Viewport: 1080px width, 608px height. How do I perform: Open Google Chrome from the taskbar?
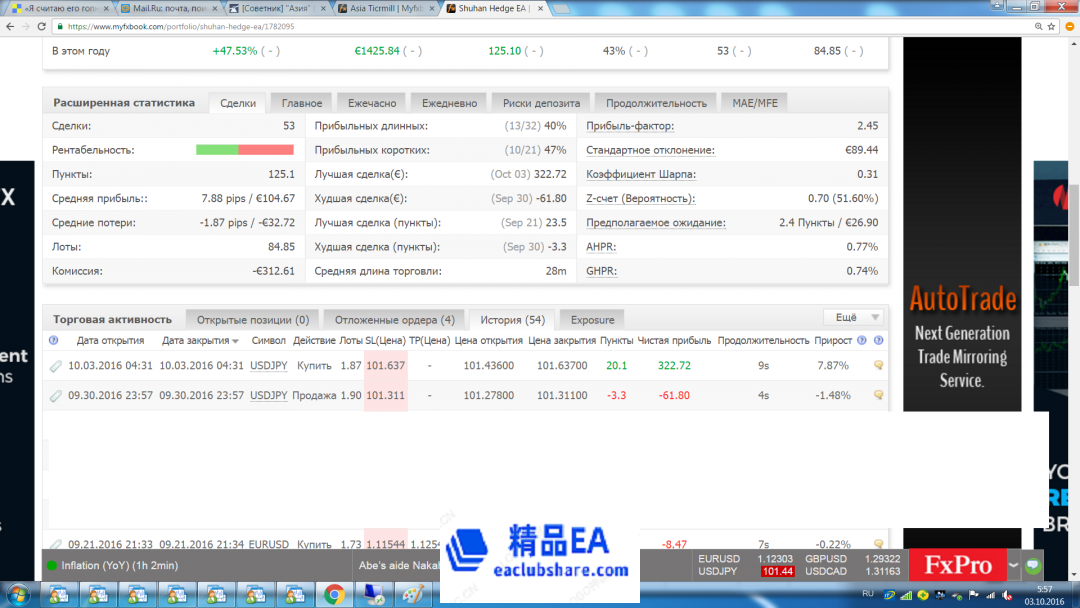tap(335, 595)
